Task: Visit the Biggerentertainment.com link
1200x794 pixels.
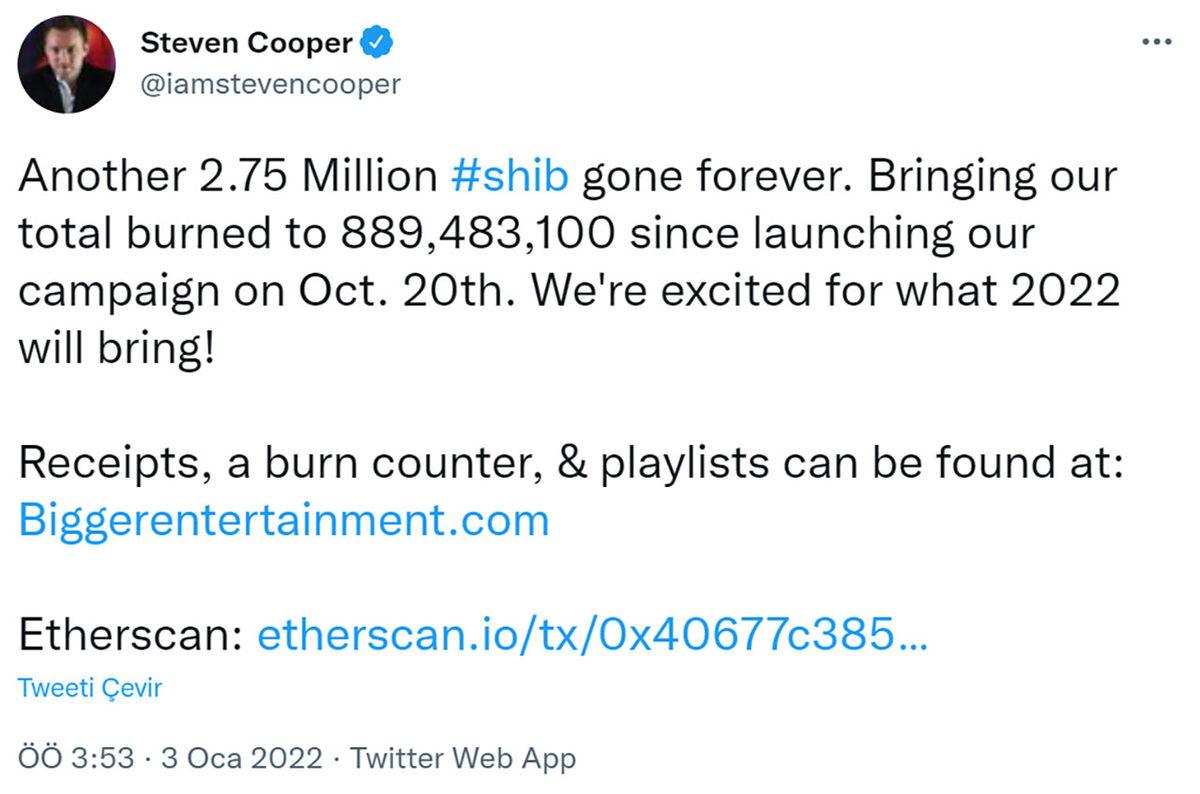Action: click(284, 520)
